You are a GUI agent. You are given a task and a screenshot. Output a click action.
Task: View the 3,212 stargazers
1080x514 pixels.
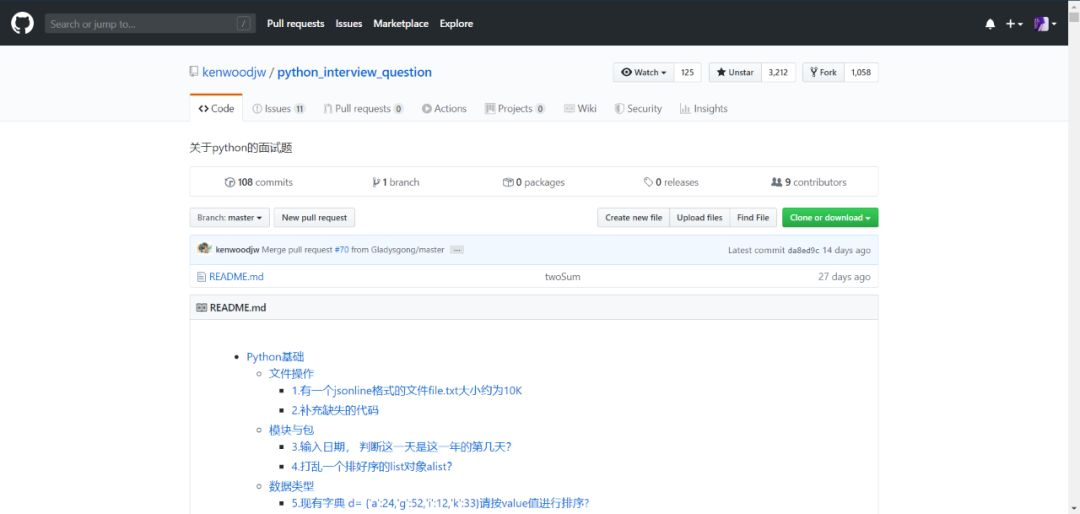[x=778, y=72]
